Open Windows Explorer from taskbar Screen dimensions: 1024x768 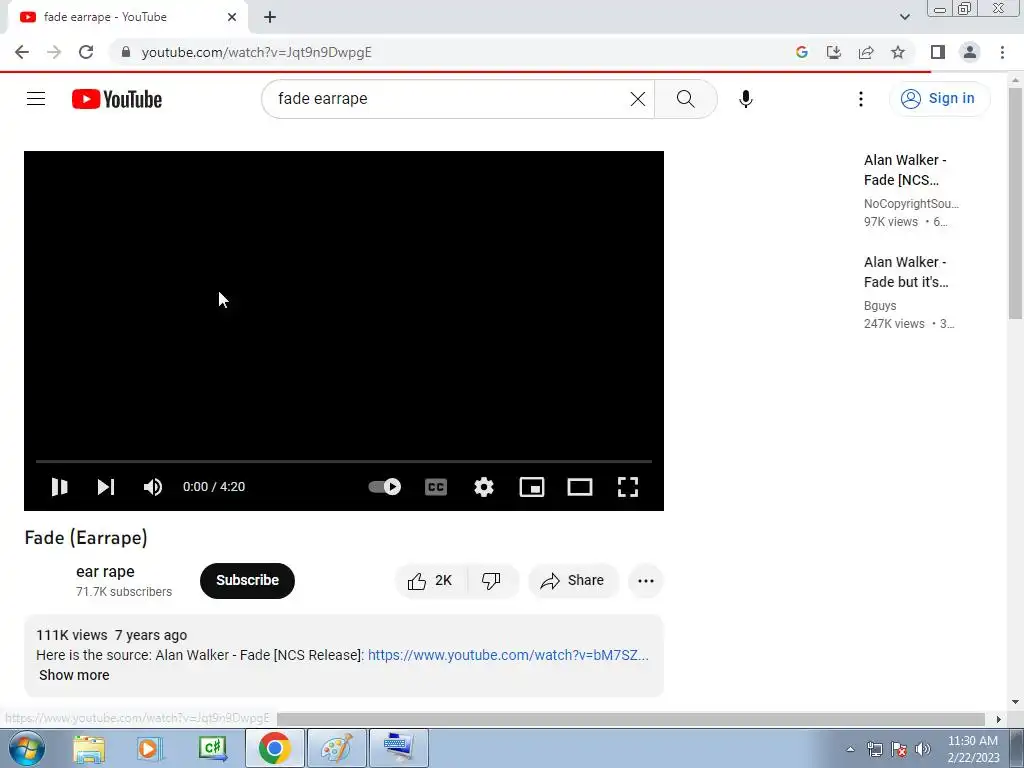coord(89,748)
